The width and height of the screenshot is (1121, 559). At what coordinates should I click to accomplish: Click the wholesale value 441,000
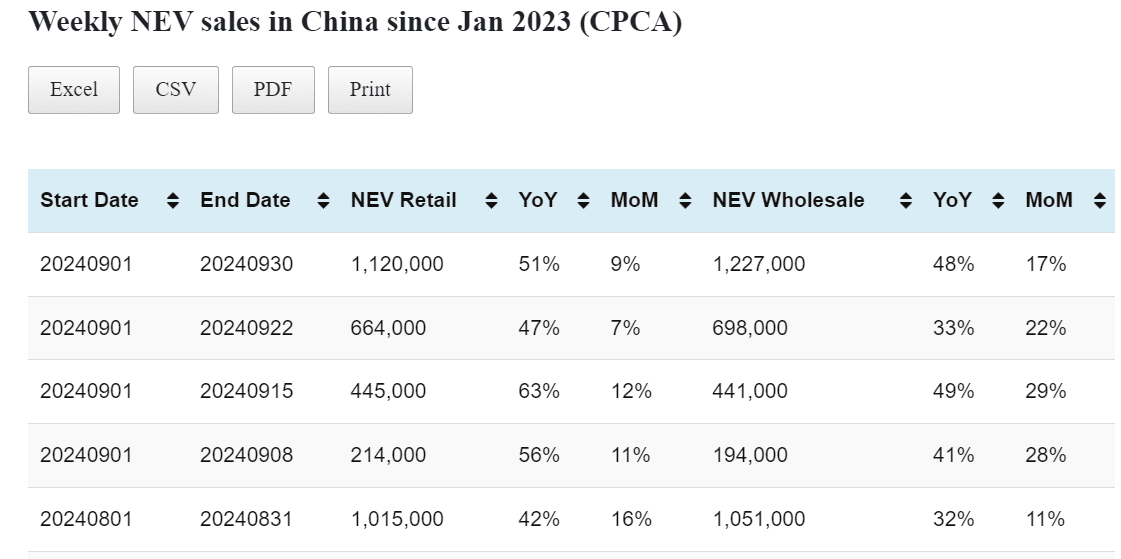click(x=750, y=391)
